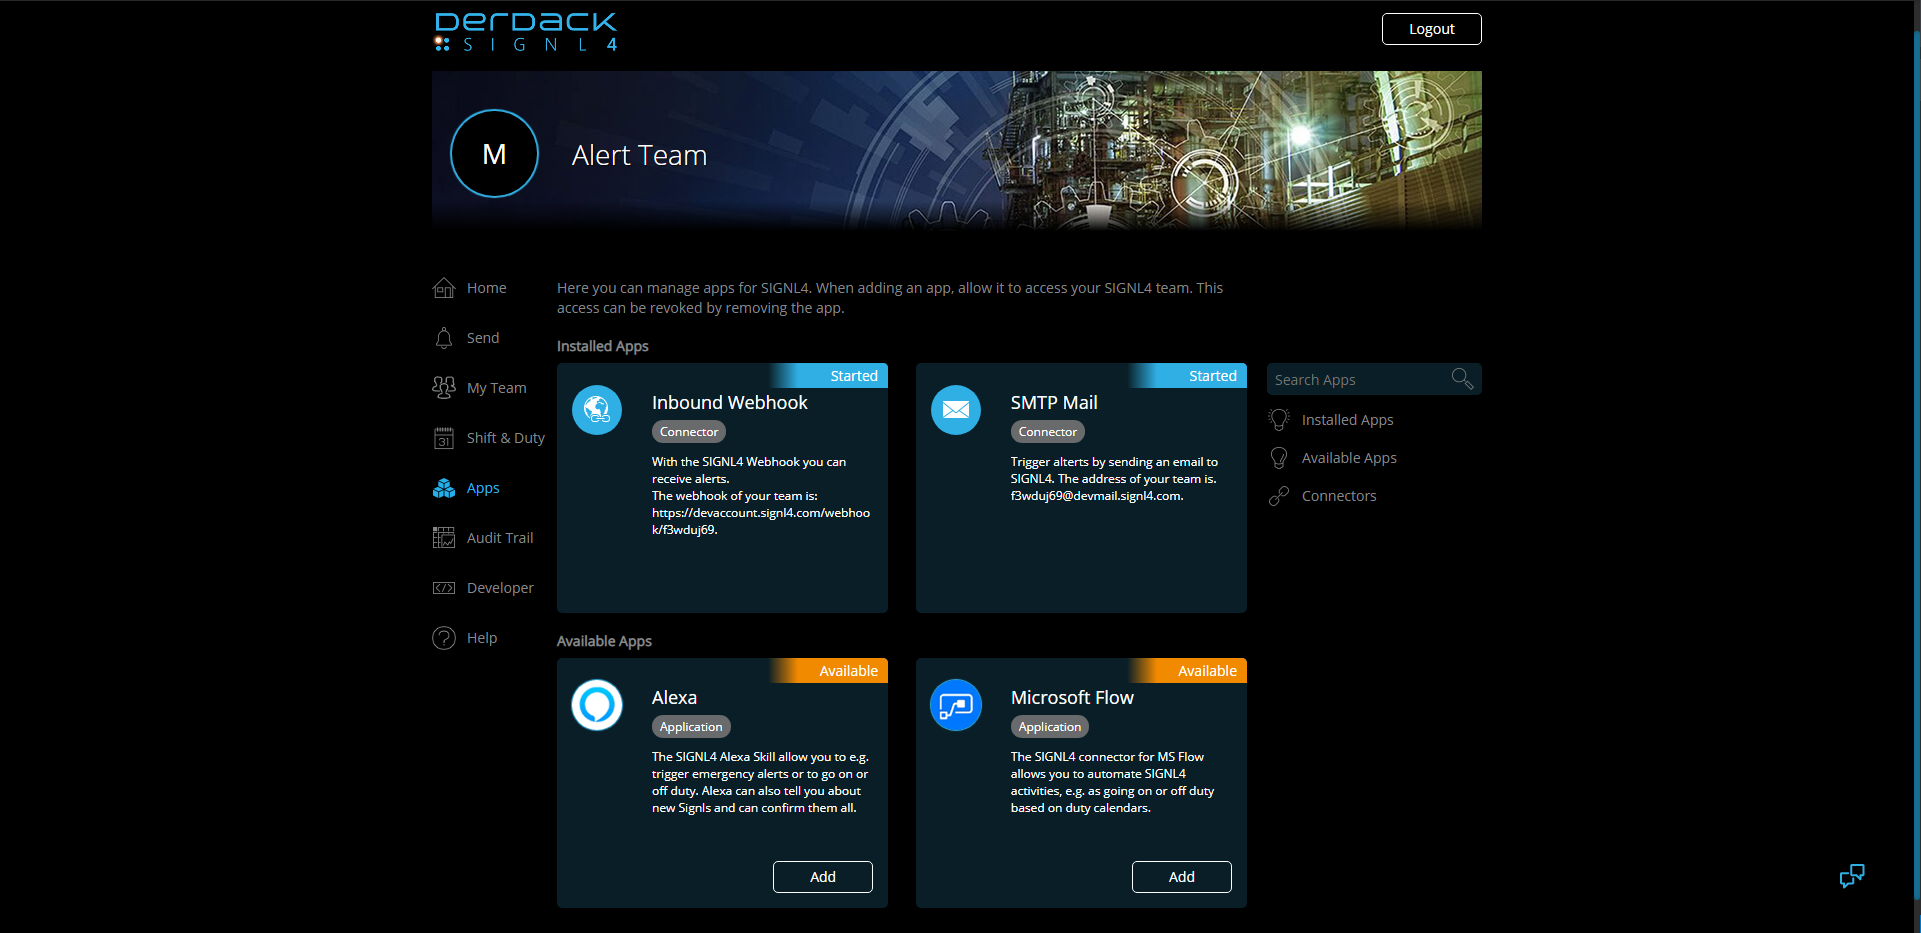This screenshot has width=1921, height=933.
Task: Click the Logout button
Action: click(1431, 29)
